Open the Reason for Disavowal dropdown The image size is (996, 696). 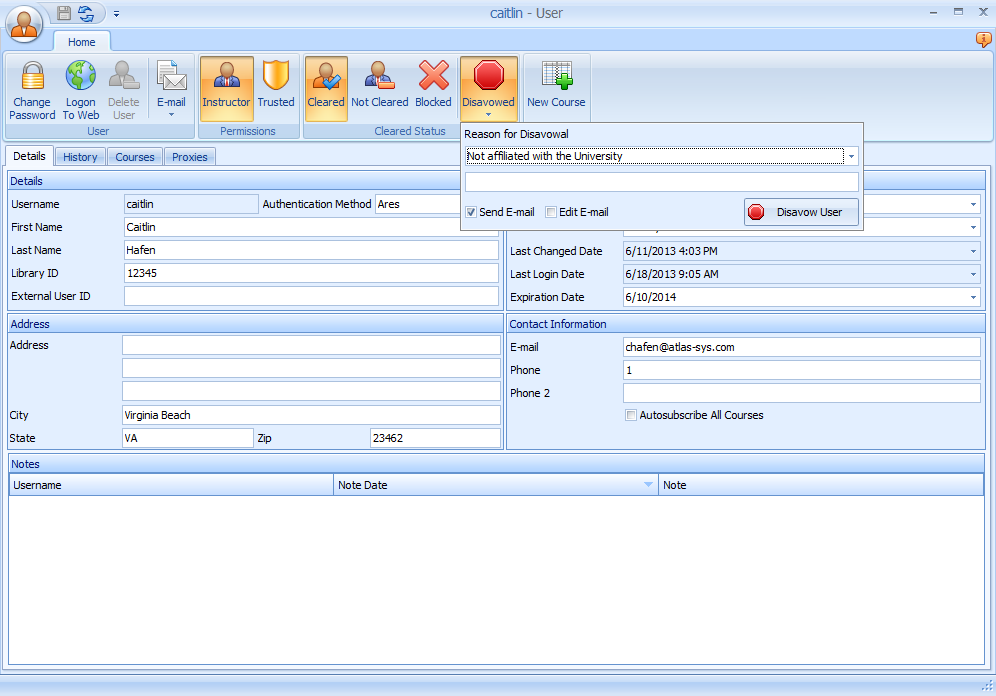point(851,156)
